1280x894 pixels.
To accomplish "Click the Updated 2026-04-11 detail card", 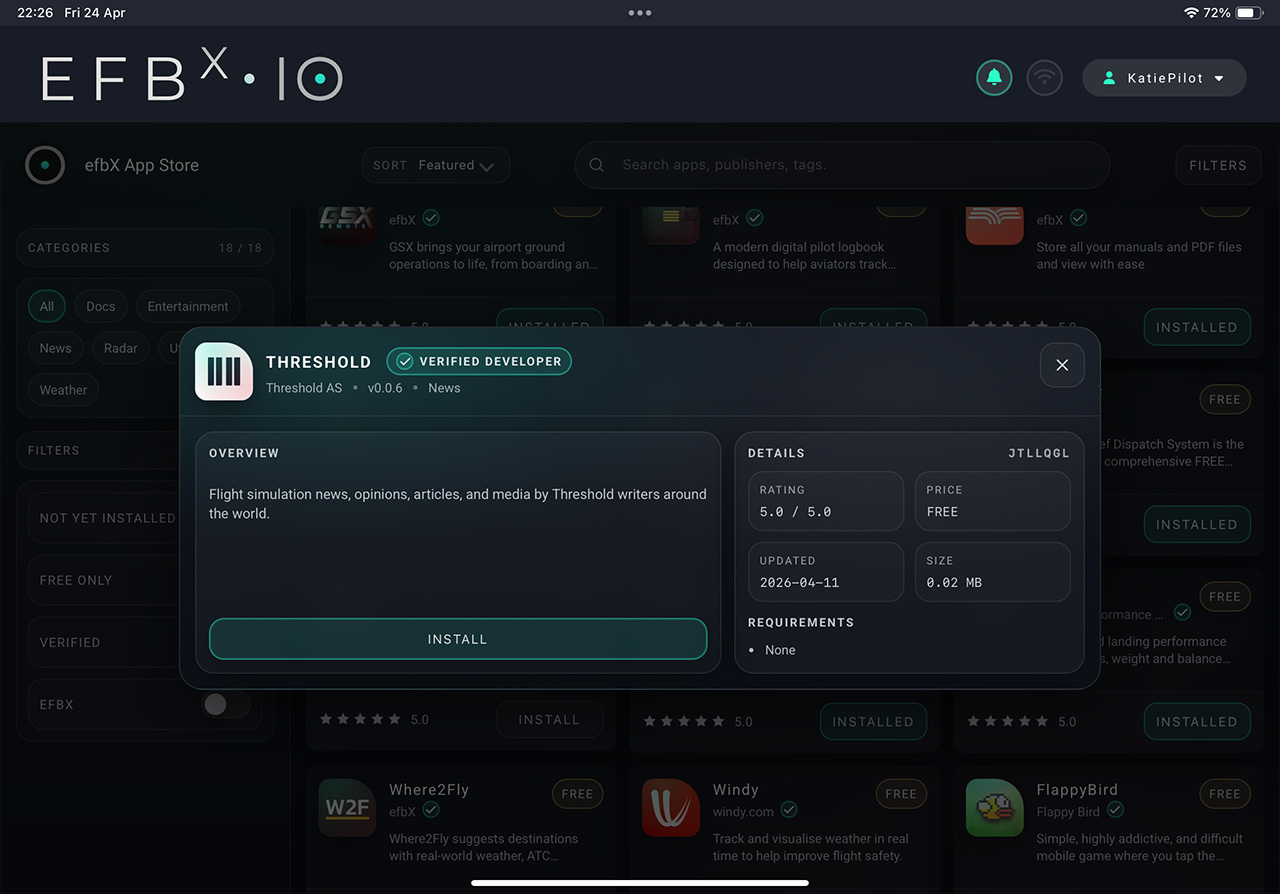I will [826, 572].
